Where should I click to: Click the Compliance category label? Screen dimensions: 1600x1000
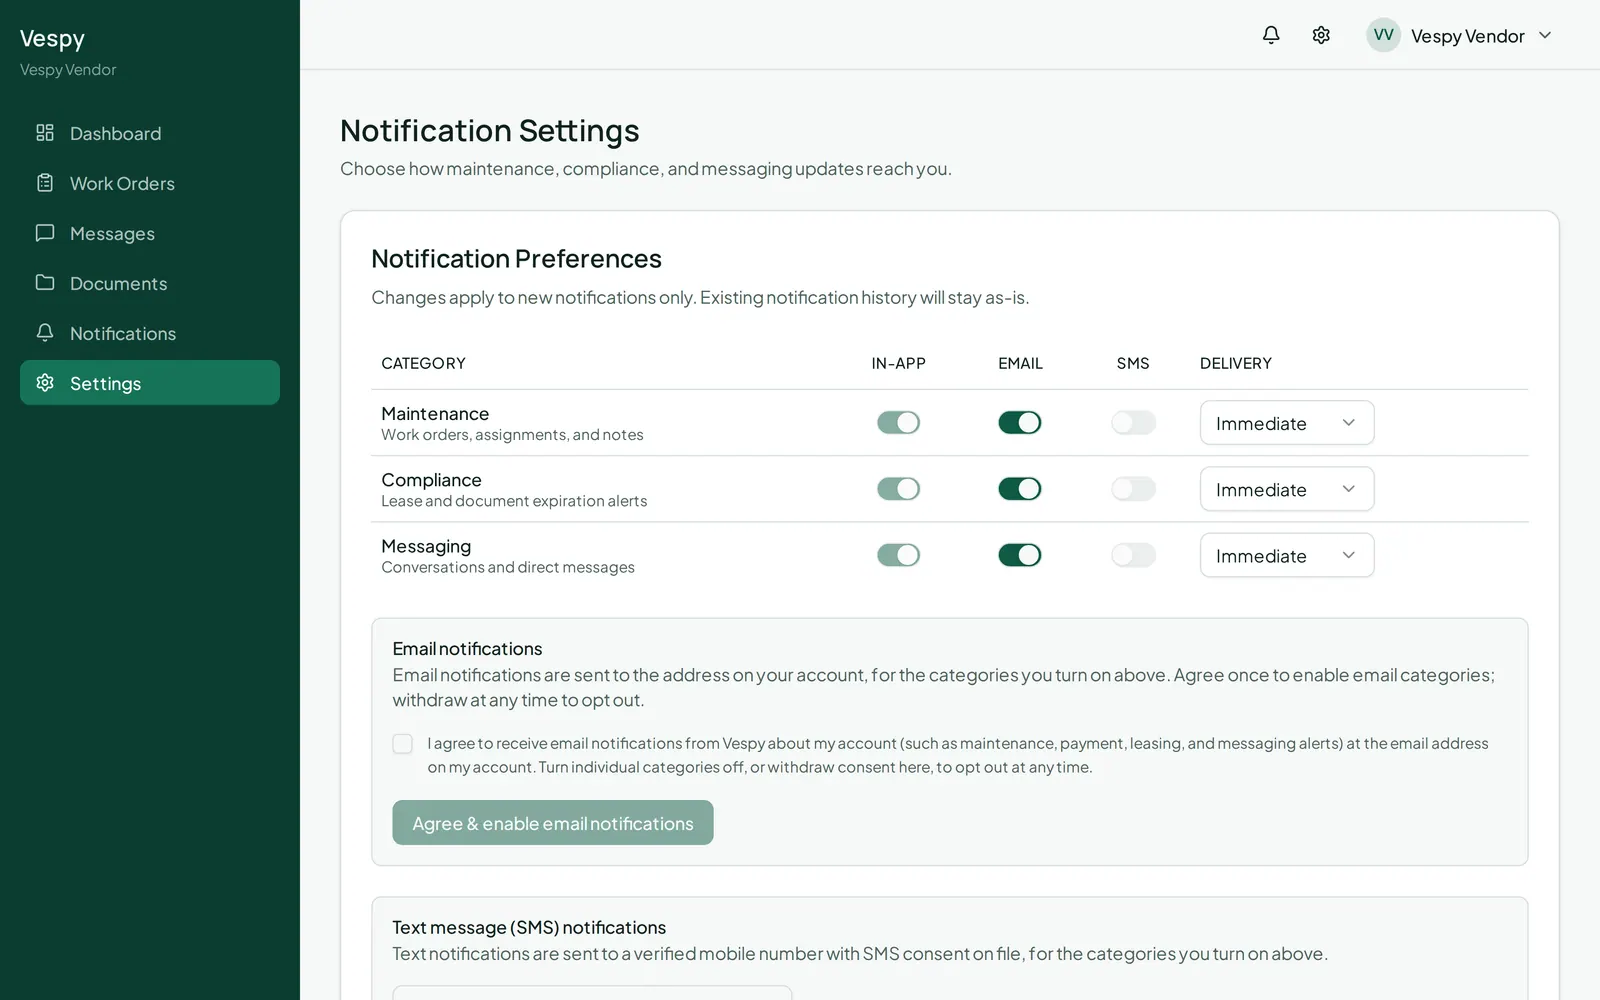[x=431, y=480]
